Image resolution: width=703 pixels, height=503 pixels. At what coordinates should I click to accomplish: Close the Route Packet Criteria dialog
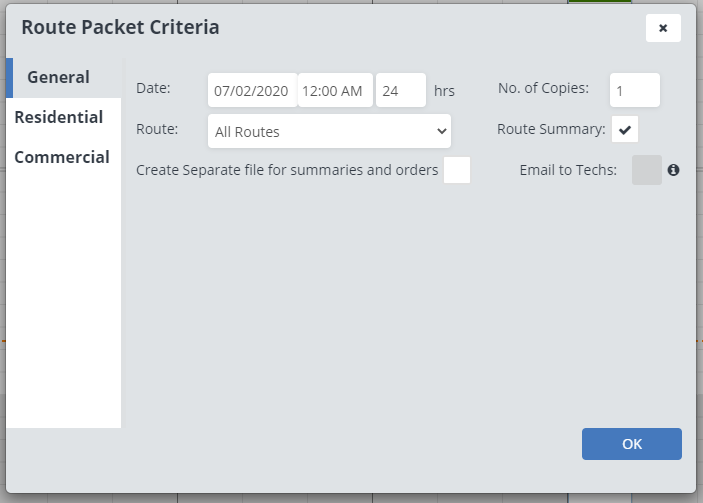(x=663, y=28)
